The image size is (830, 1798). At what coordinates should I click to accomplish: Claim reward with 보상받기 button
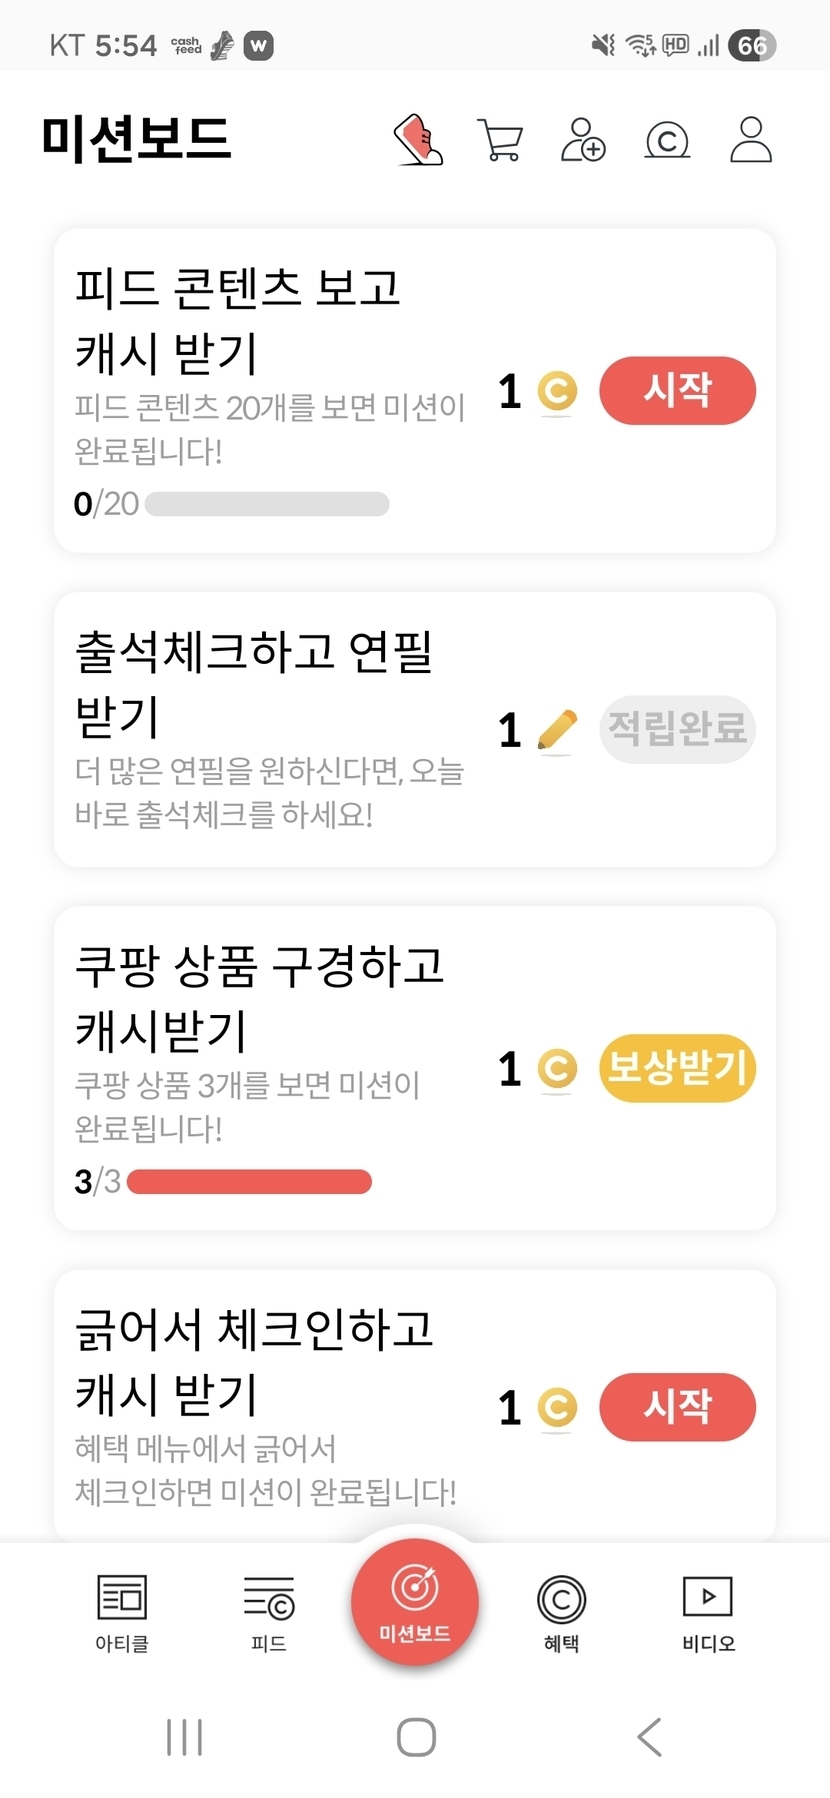(x=677, y=1068)
